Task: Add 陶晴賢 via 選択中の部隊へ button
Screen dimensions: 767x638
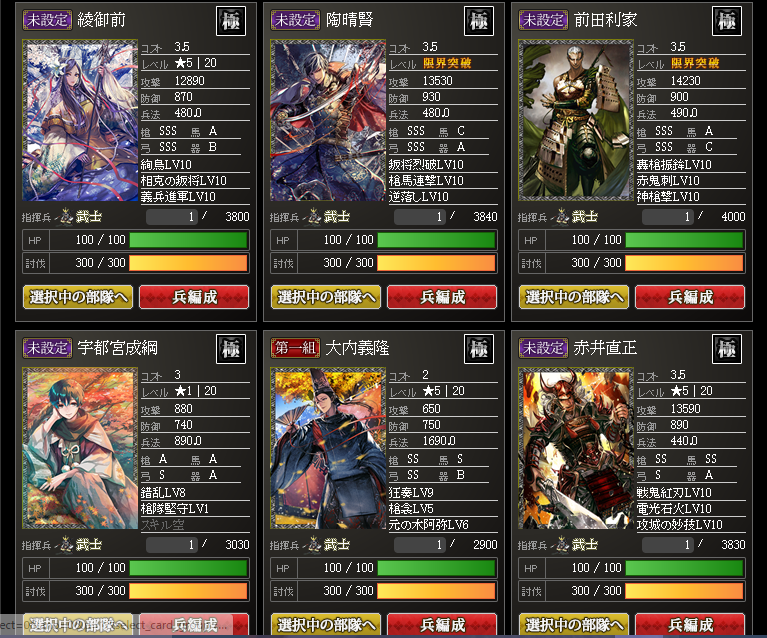Action: tap(326, 297)
